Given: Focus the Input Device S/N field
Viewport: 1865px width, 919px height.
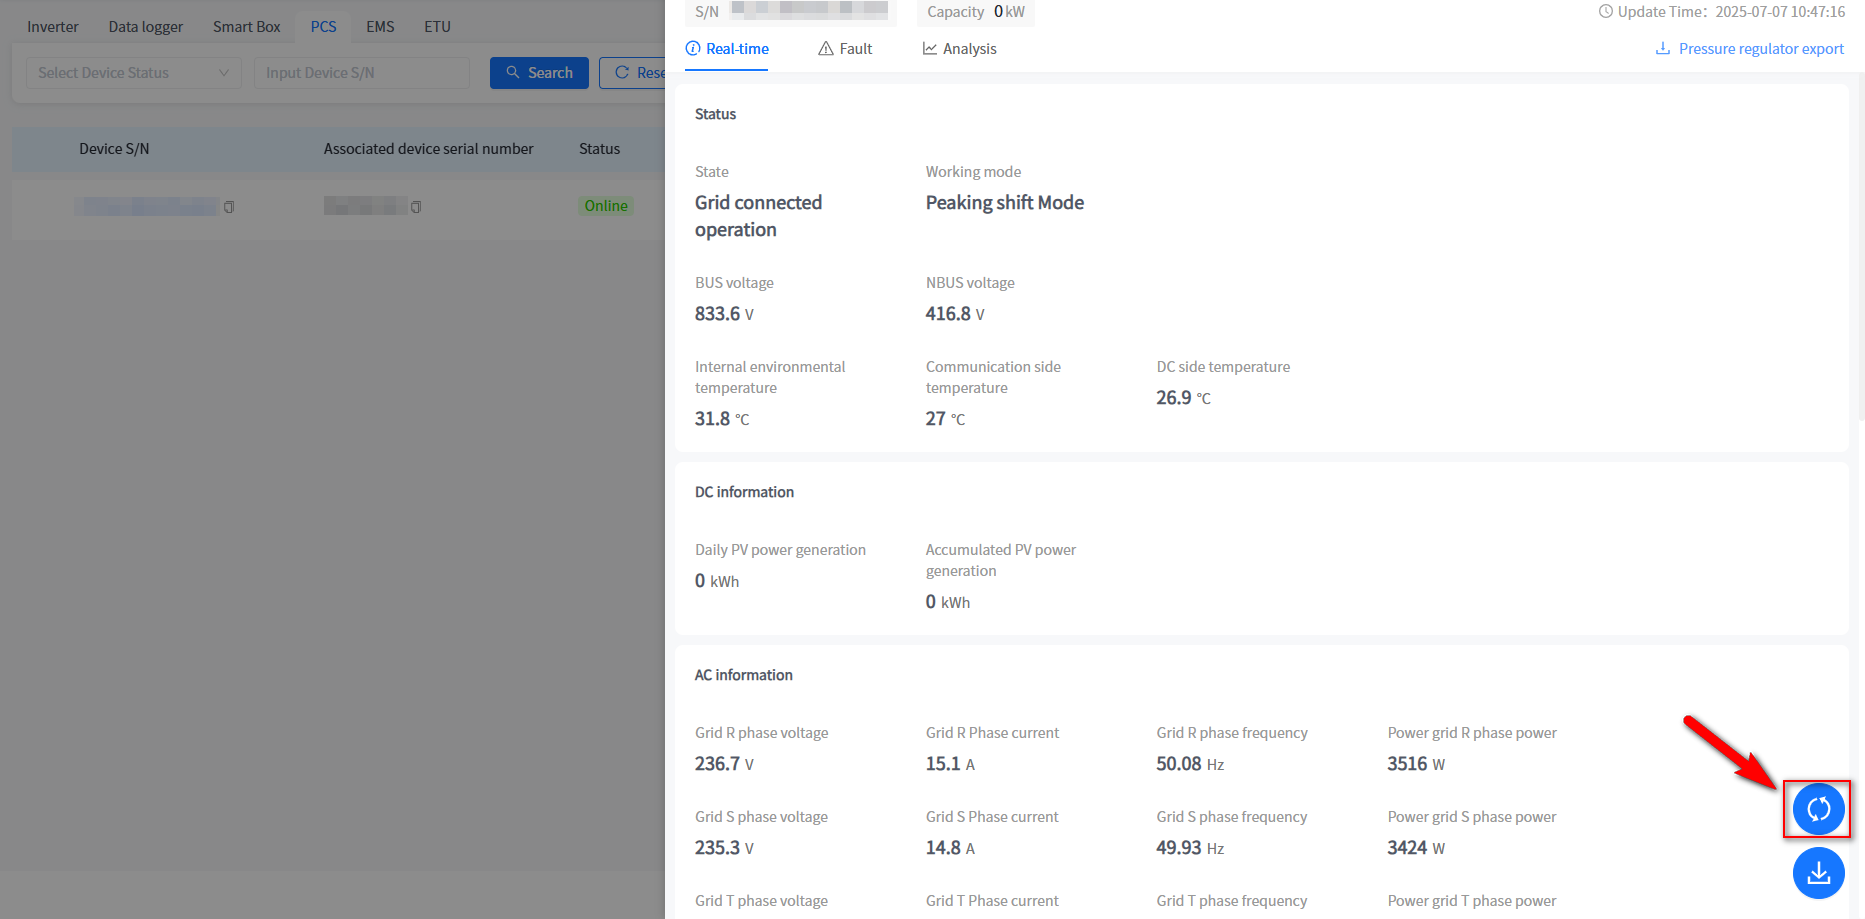Looking at the screenshot, I should coord(361,73).
